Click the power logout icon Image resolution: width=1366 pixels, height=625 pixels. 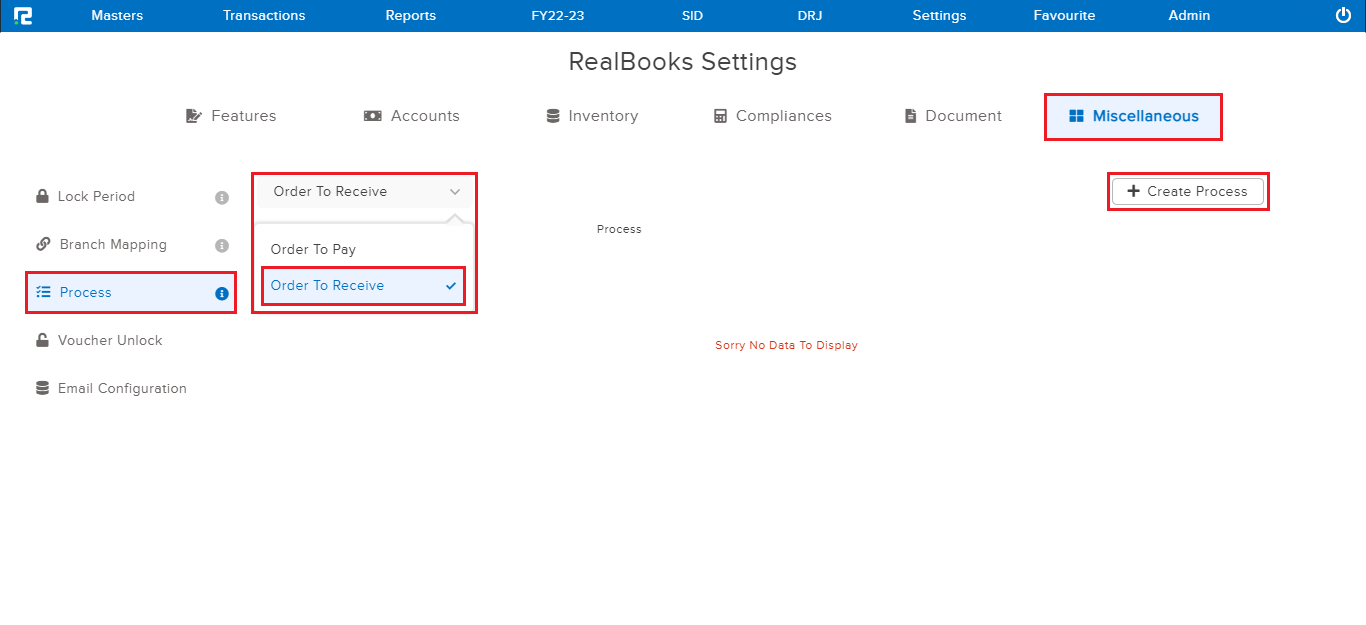(1343, 15)
